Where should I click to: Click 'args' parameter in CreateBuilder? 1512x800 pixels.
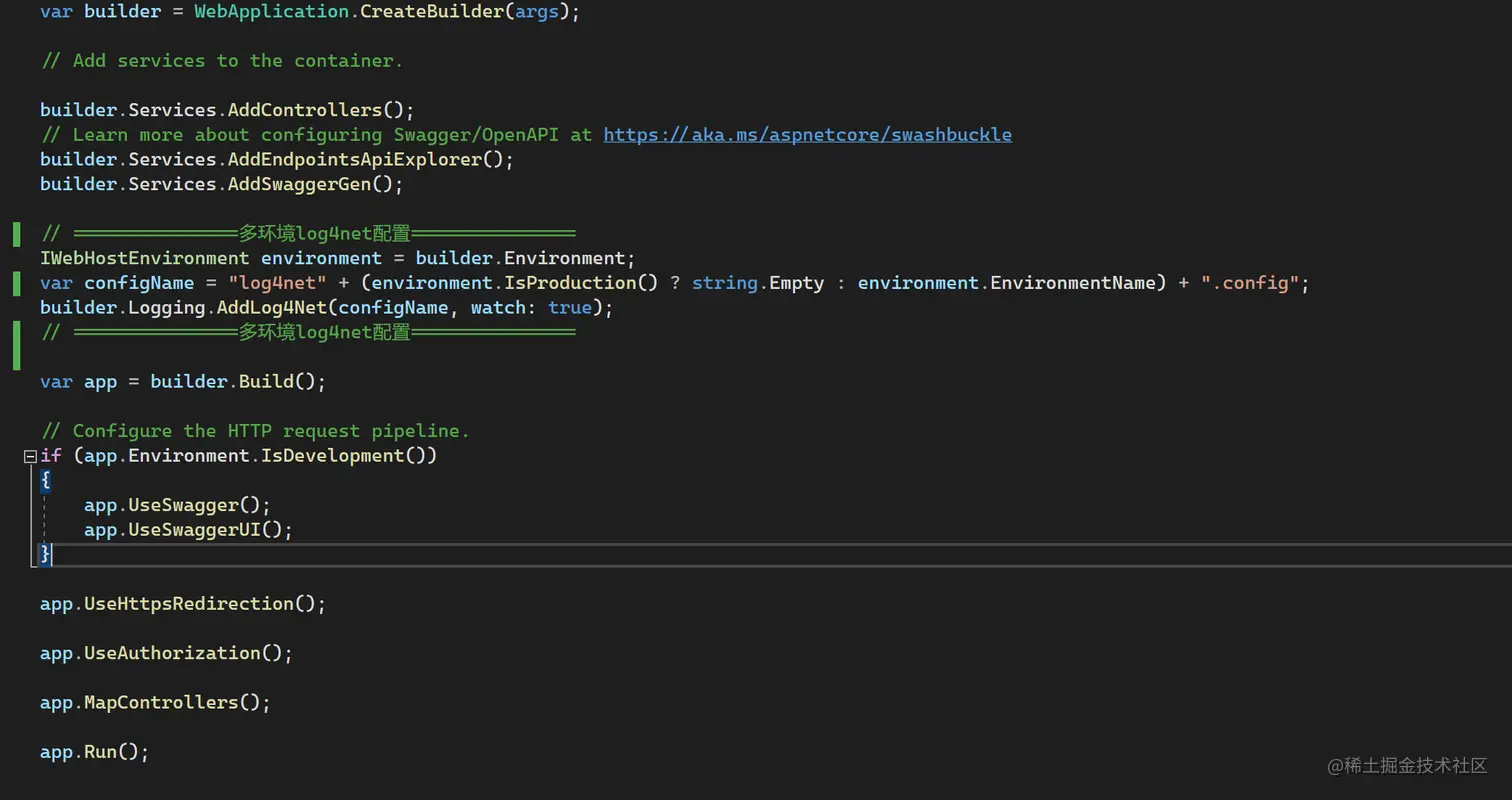pos(536,12)
